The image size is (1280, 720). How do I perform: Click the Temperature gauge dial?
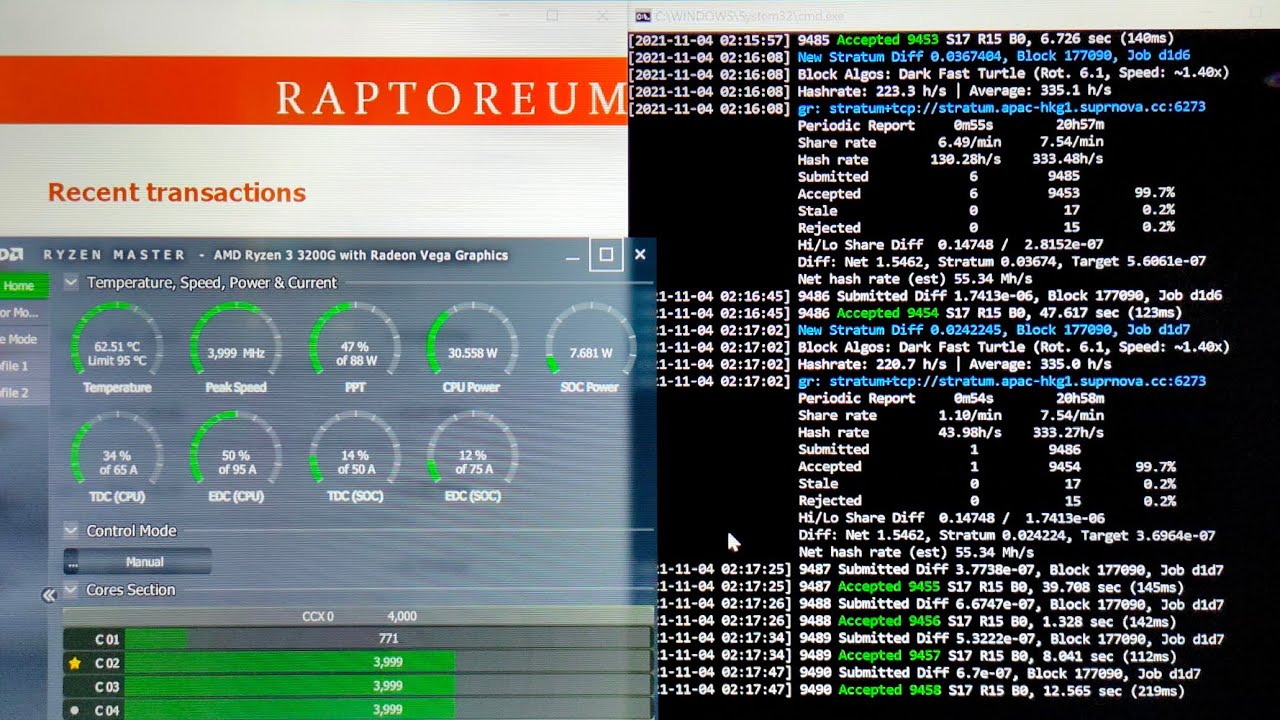(117, 346)
